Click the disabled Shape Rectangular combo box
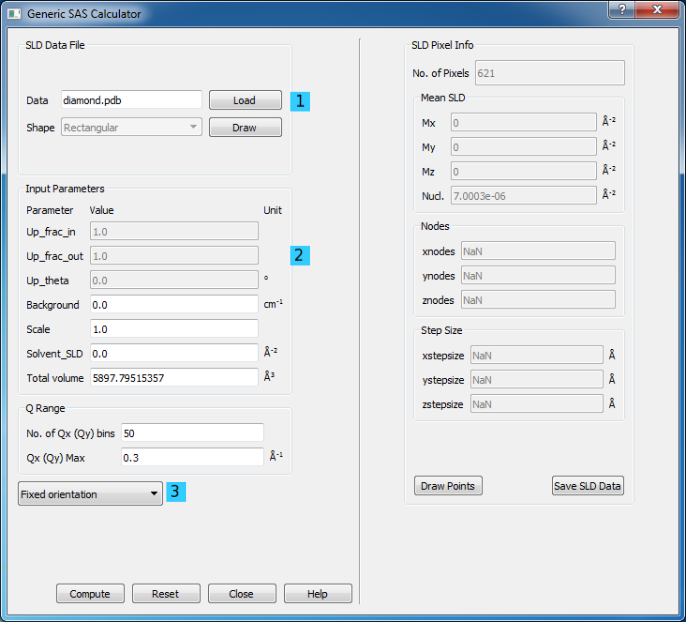 click(130, 127)
